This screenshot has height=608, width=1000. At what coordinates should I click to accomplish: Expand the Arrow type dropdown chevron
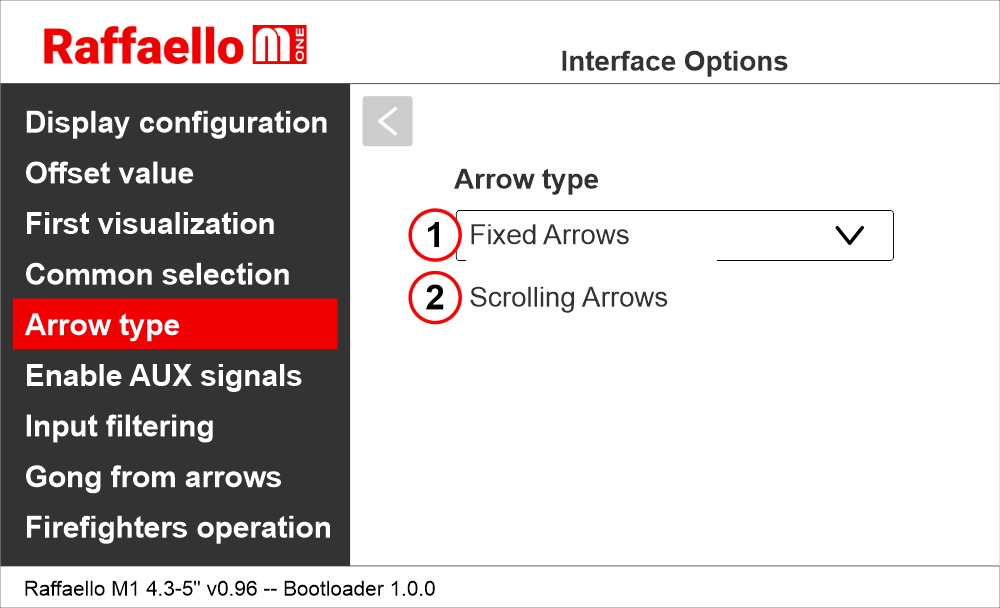(x=848, y=236)
